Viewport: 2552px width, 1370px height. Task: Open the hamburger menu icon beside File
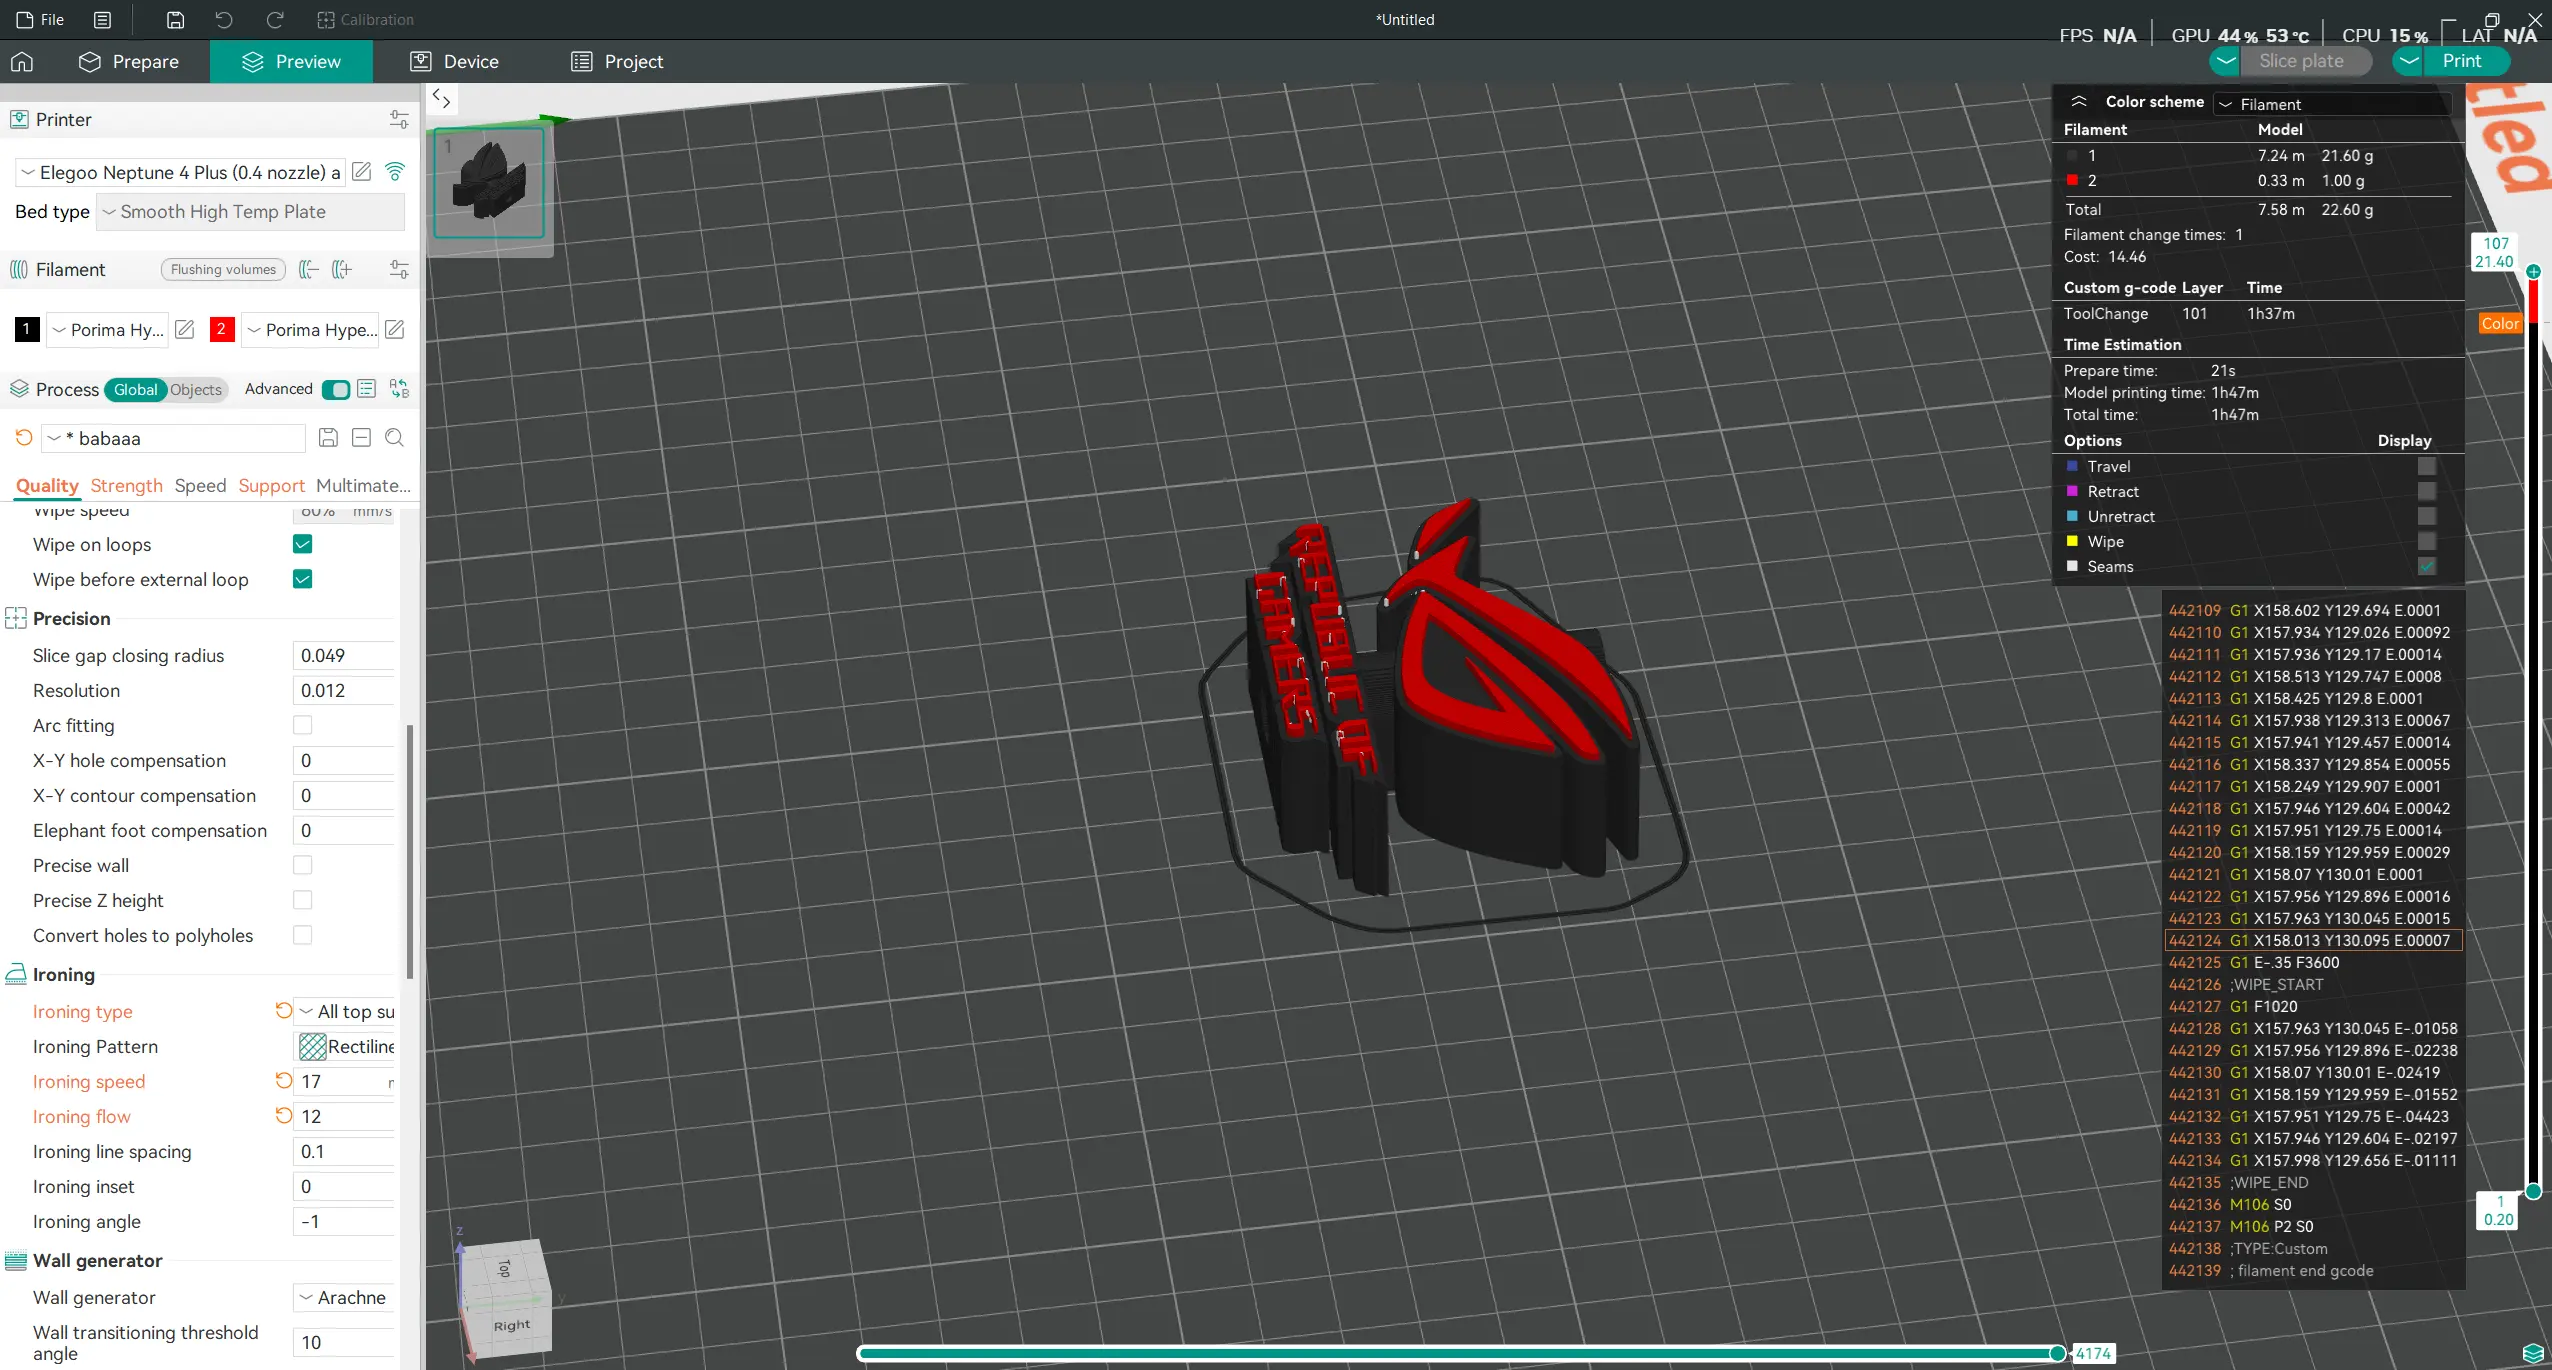tap(102, 19)
